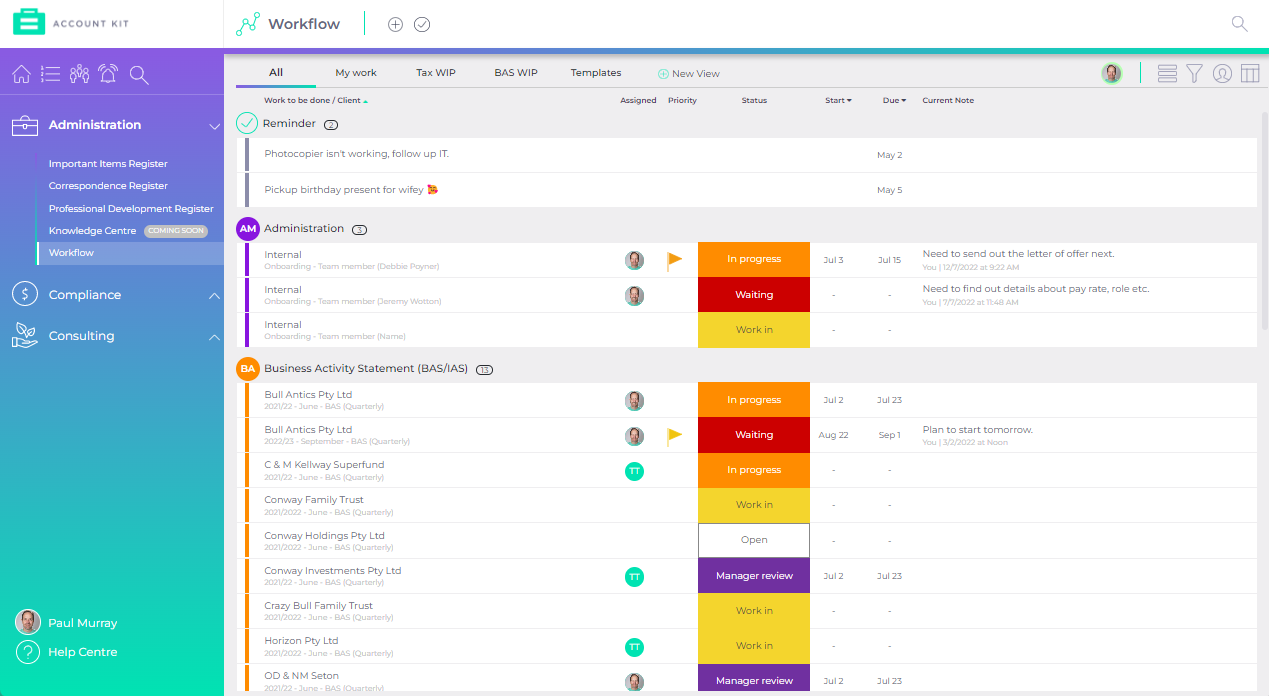
Task: Click the plus icon beside the Workflow title
Action: (394, 23)
